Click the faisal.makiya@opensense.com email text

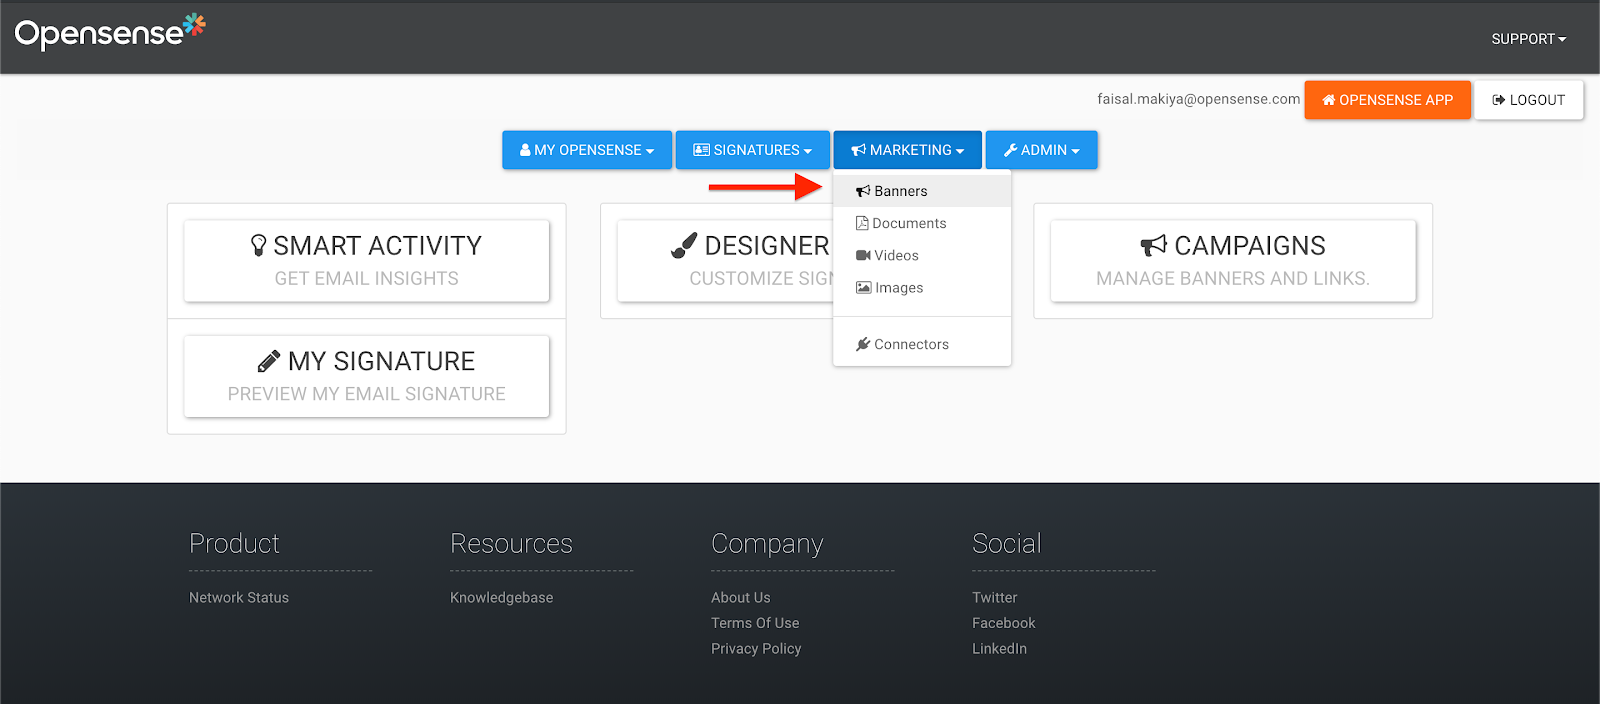coord(1199,99)
